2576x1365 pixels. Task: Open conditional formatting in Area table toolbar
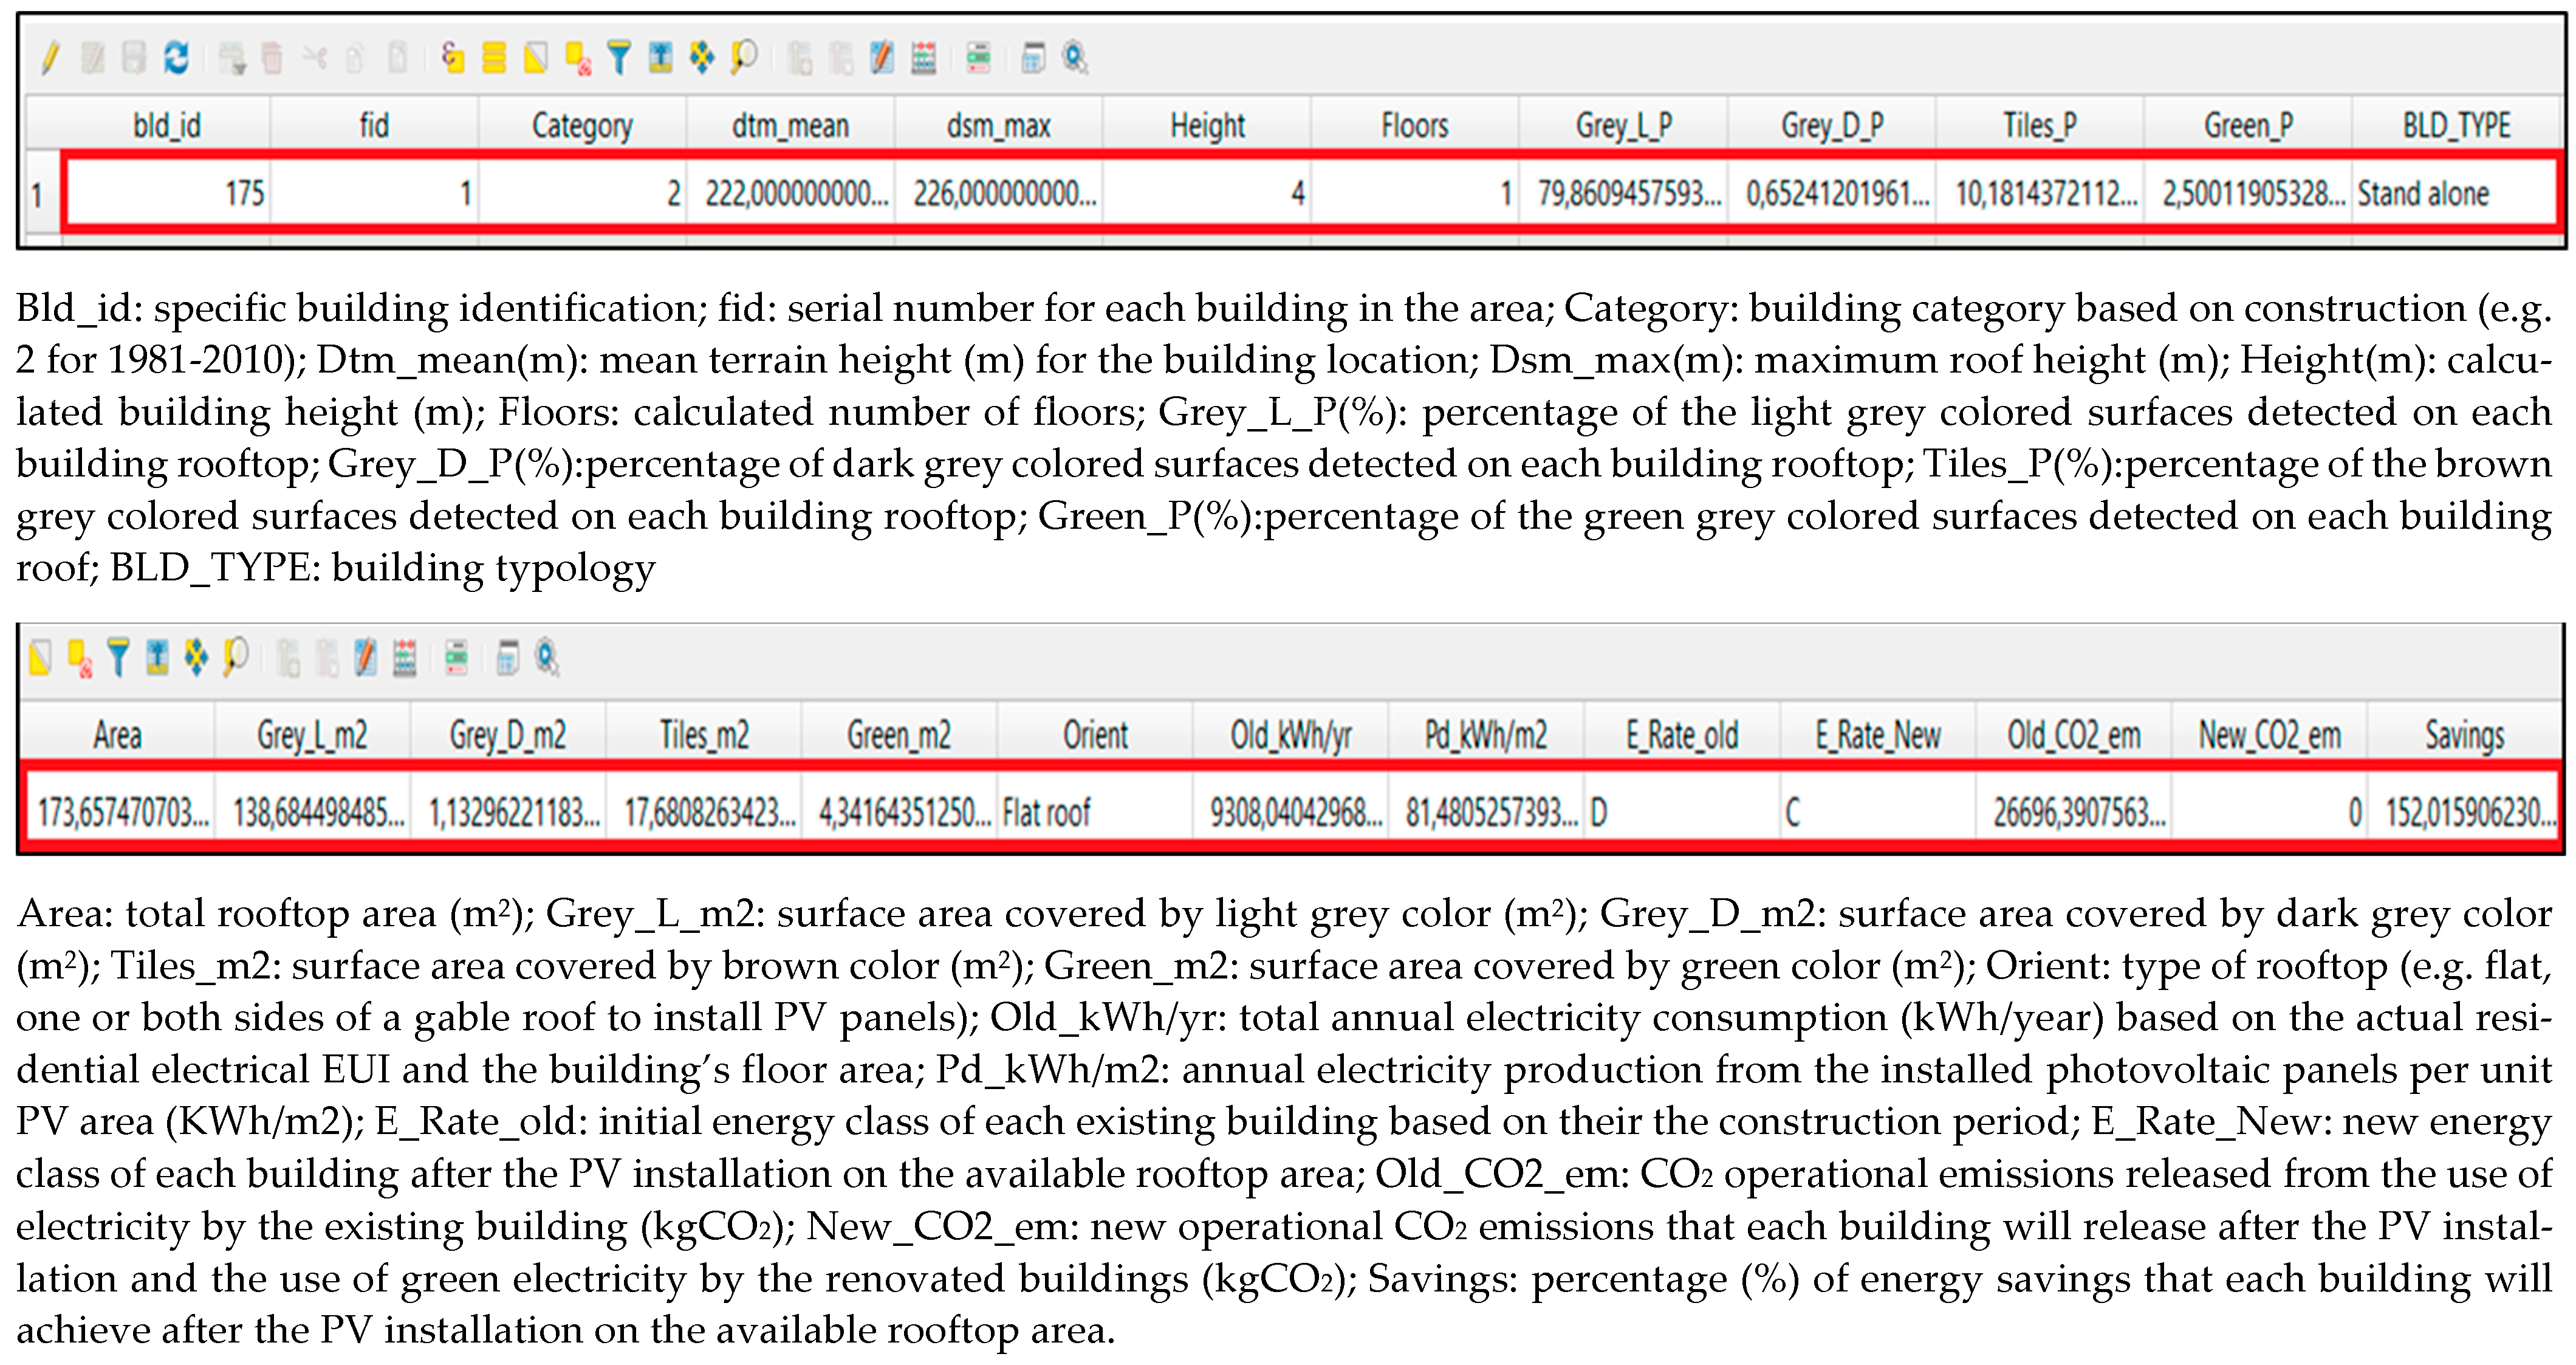(x=457, y=658)
